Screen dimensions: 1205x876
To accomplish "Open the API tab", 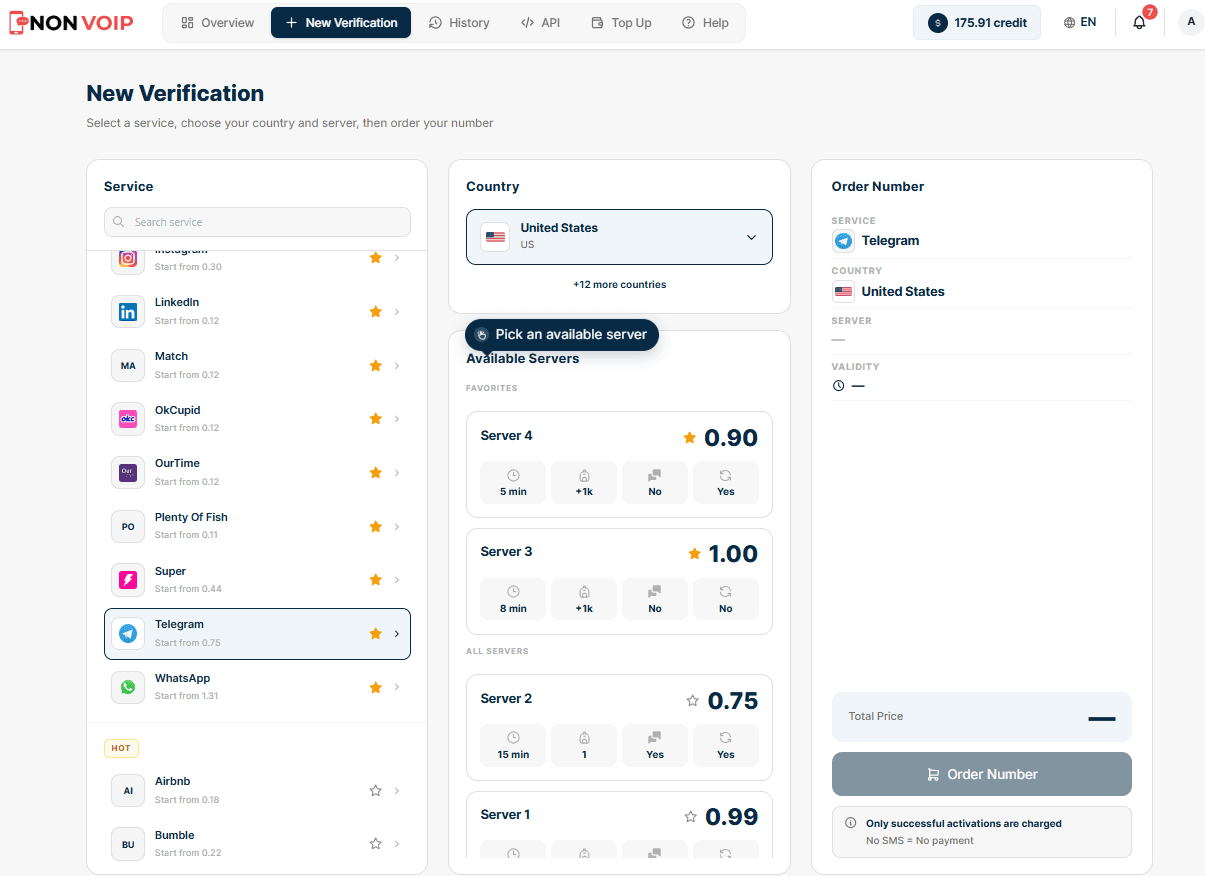I will point(541,22).
